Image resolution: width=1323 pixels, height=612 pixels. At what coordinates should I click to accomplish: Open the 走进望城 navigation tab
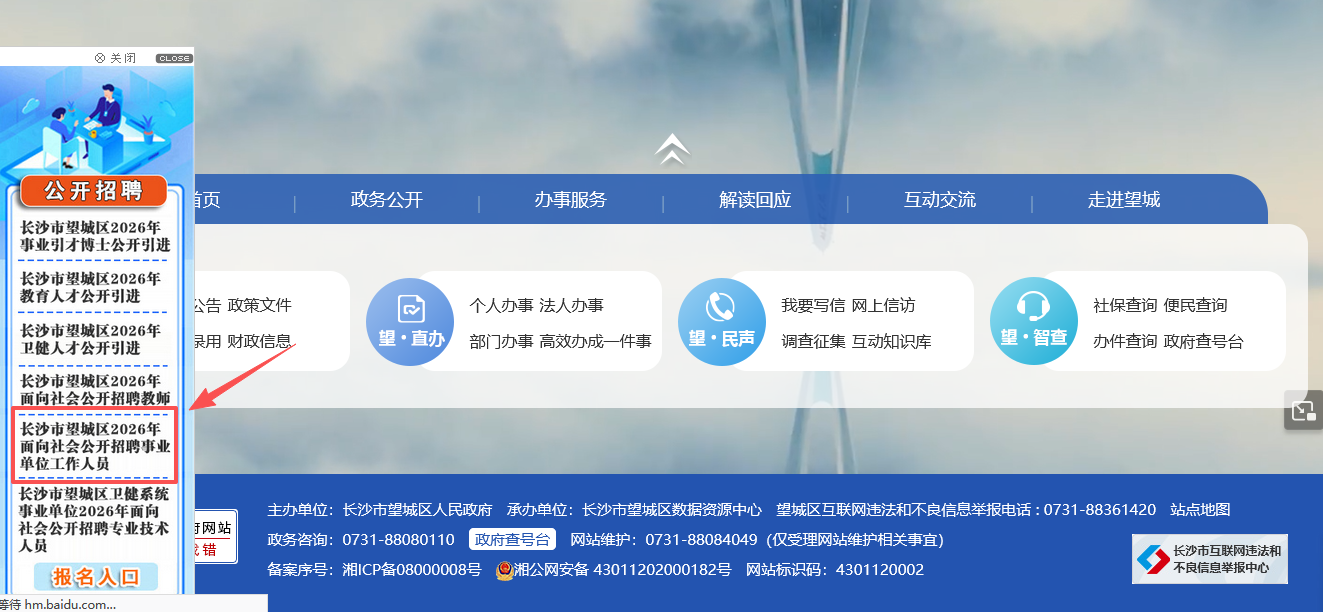(1124, 200)
